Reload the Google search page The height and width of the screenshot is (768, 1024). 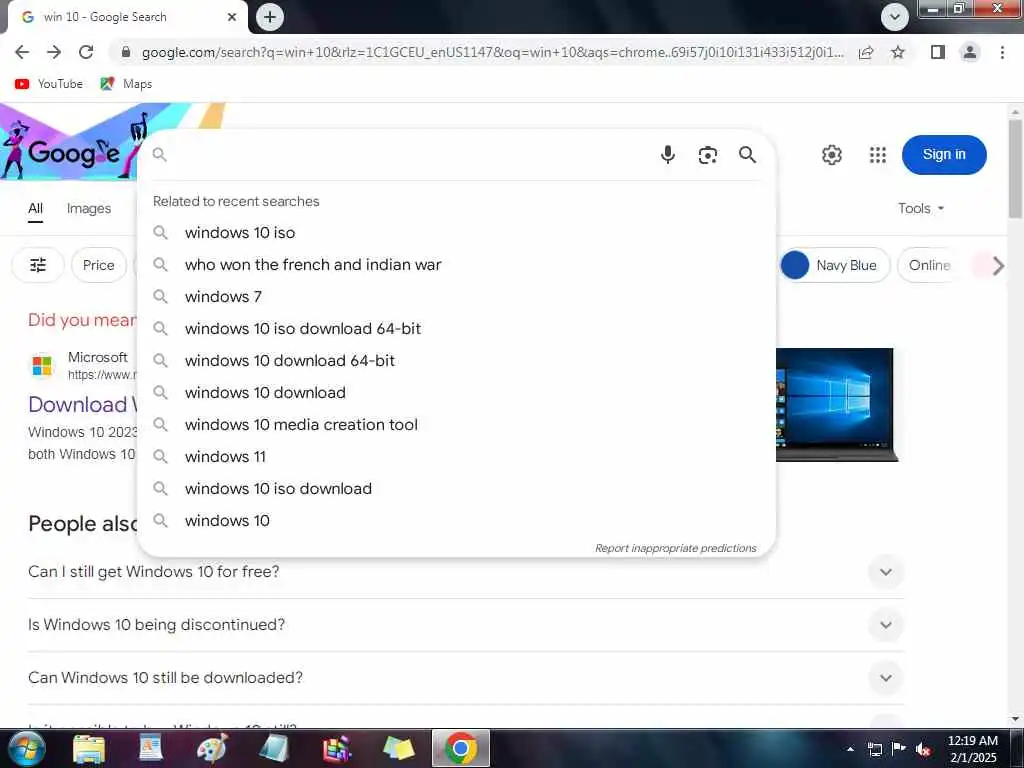[86, 52]
